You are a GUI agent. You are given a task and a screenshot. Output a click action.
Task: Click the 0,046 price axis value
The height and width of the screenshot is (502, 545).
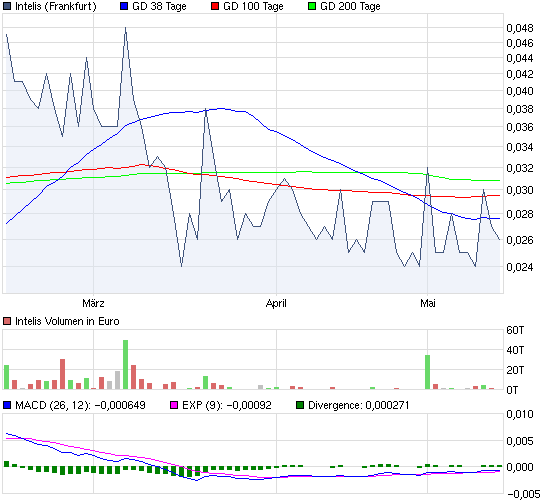(520, 43)
